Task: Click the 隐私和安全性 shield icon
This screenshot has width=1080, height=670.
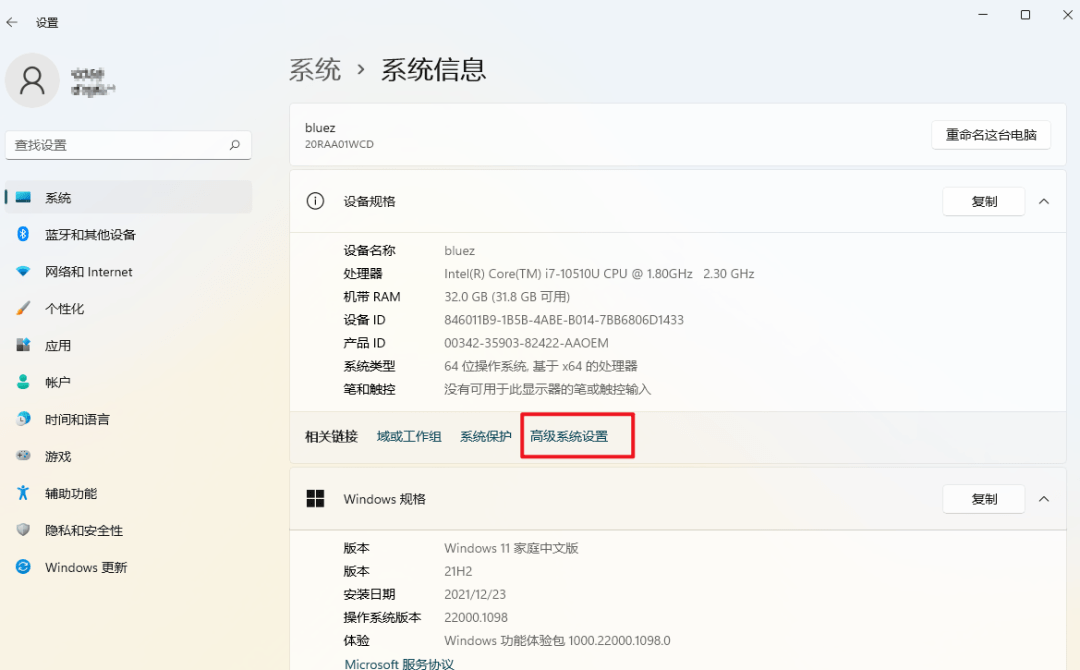Action: [23, 530]
